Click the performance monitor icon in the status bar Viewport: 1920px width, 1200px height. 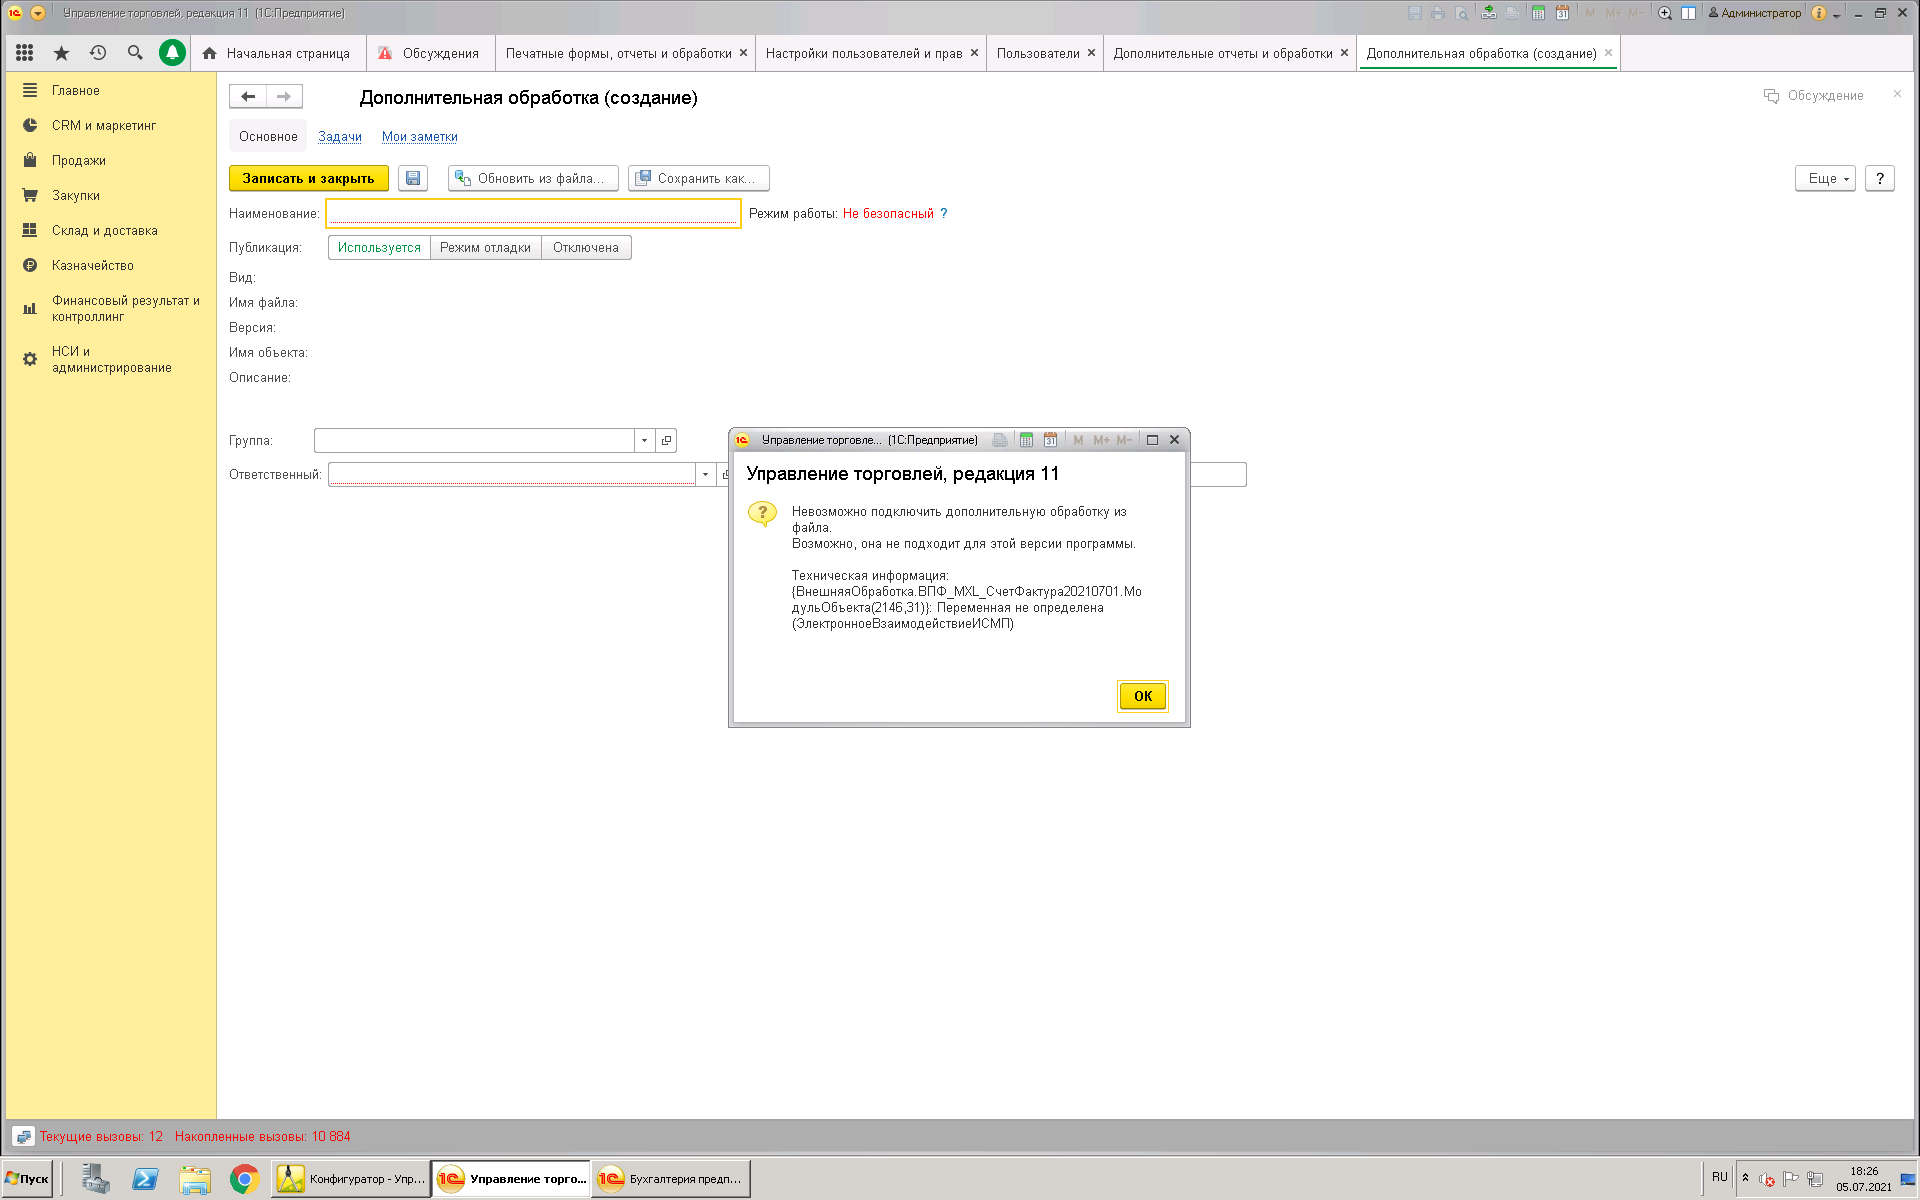[23, 1137]
